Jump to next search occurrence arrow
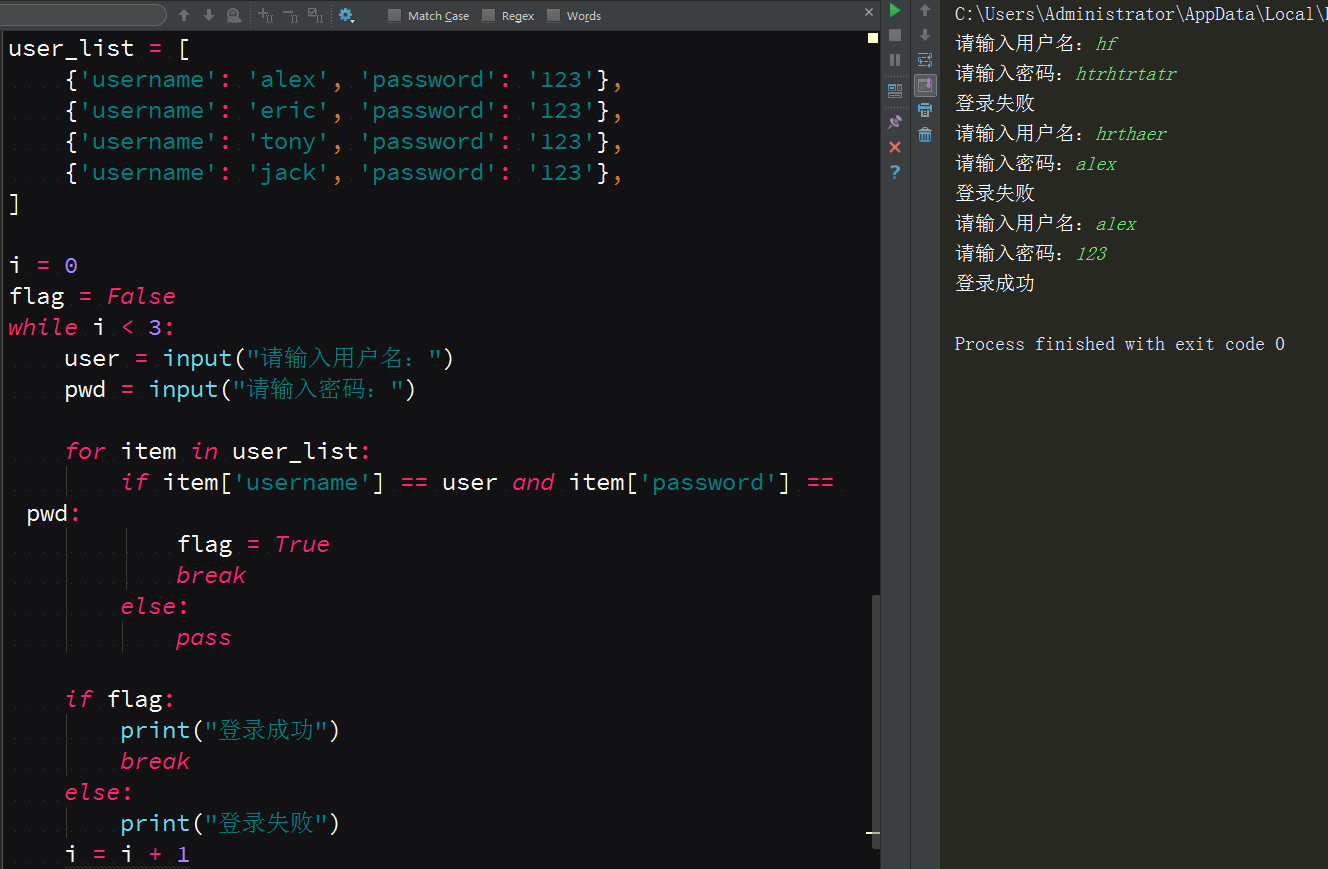The width and height of the screenshot is (1328, 869). click(x=209, y=15)
